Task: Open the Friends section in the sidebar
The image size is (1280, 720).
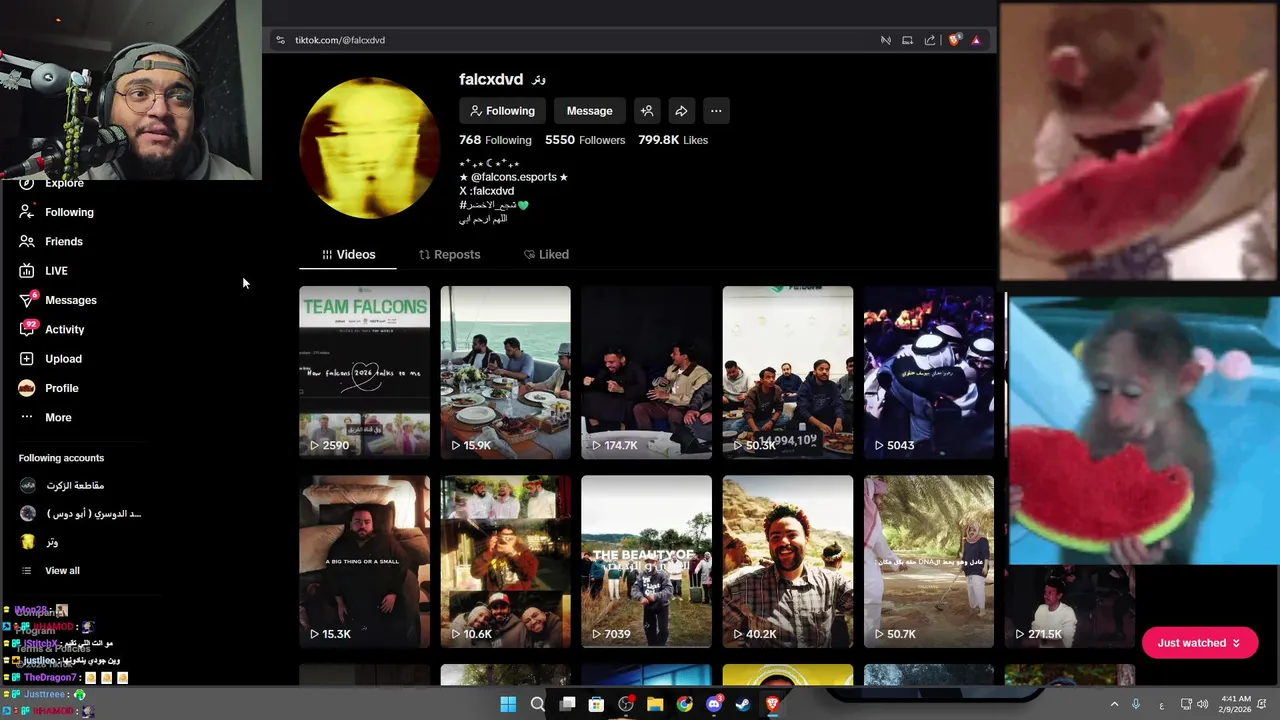Action: [51, 241]
